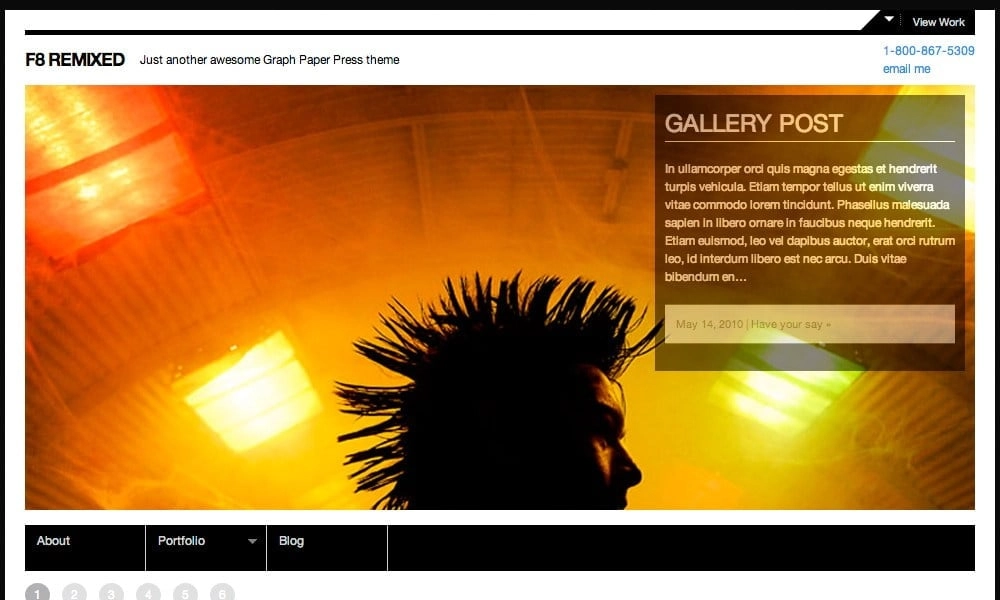Switch to slide 1 pagination dot
The image size is (1000, 600).
click(37, 593)
